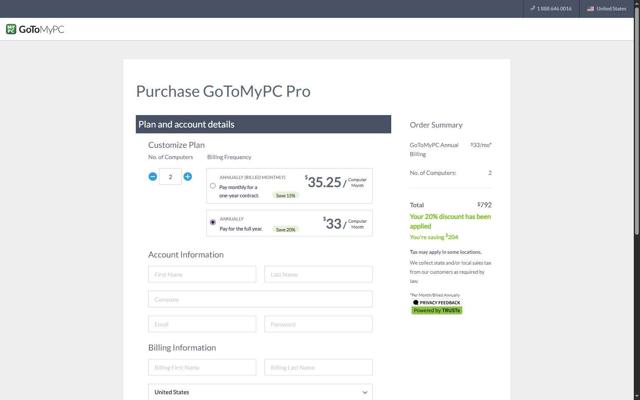
Task: Click the Company input field
Action: [x=260, y=299]
